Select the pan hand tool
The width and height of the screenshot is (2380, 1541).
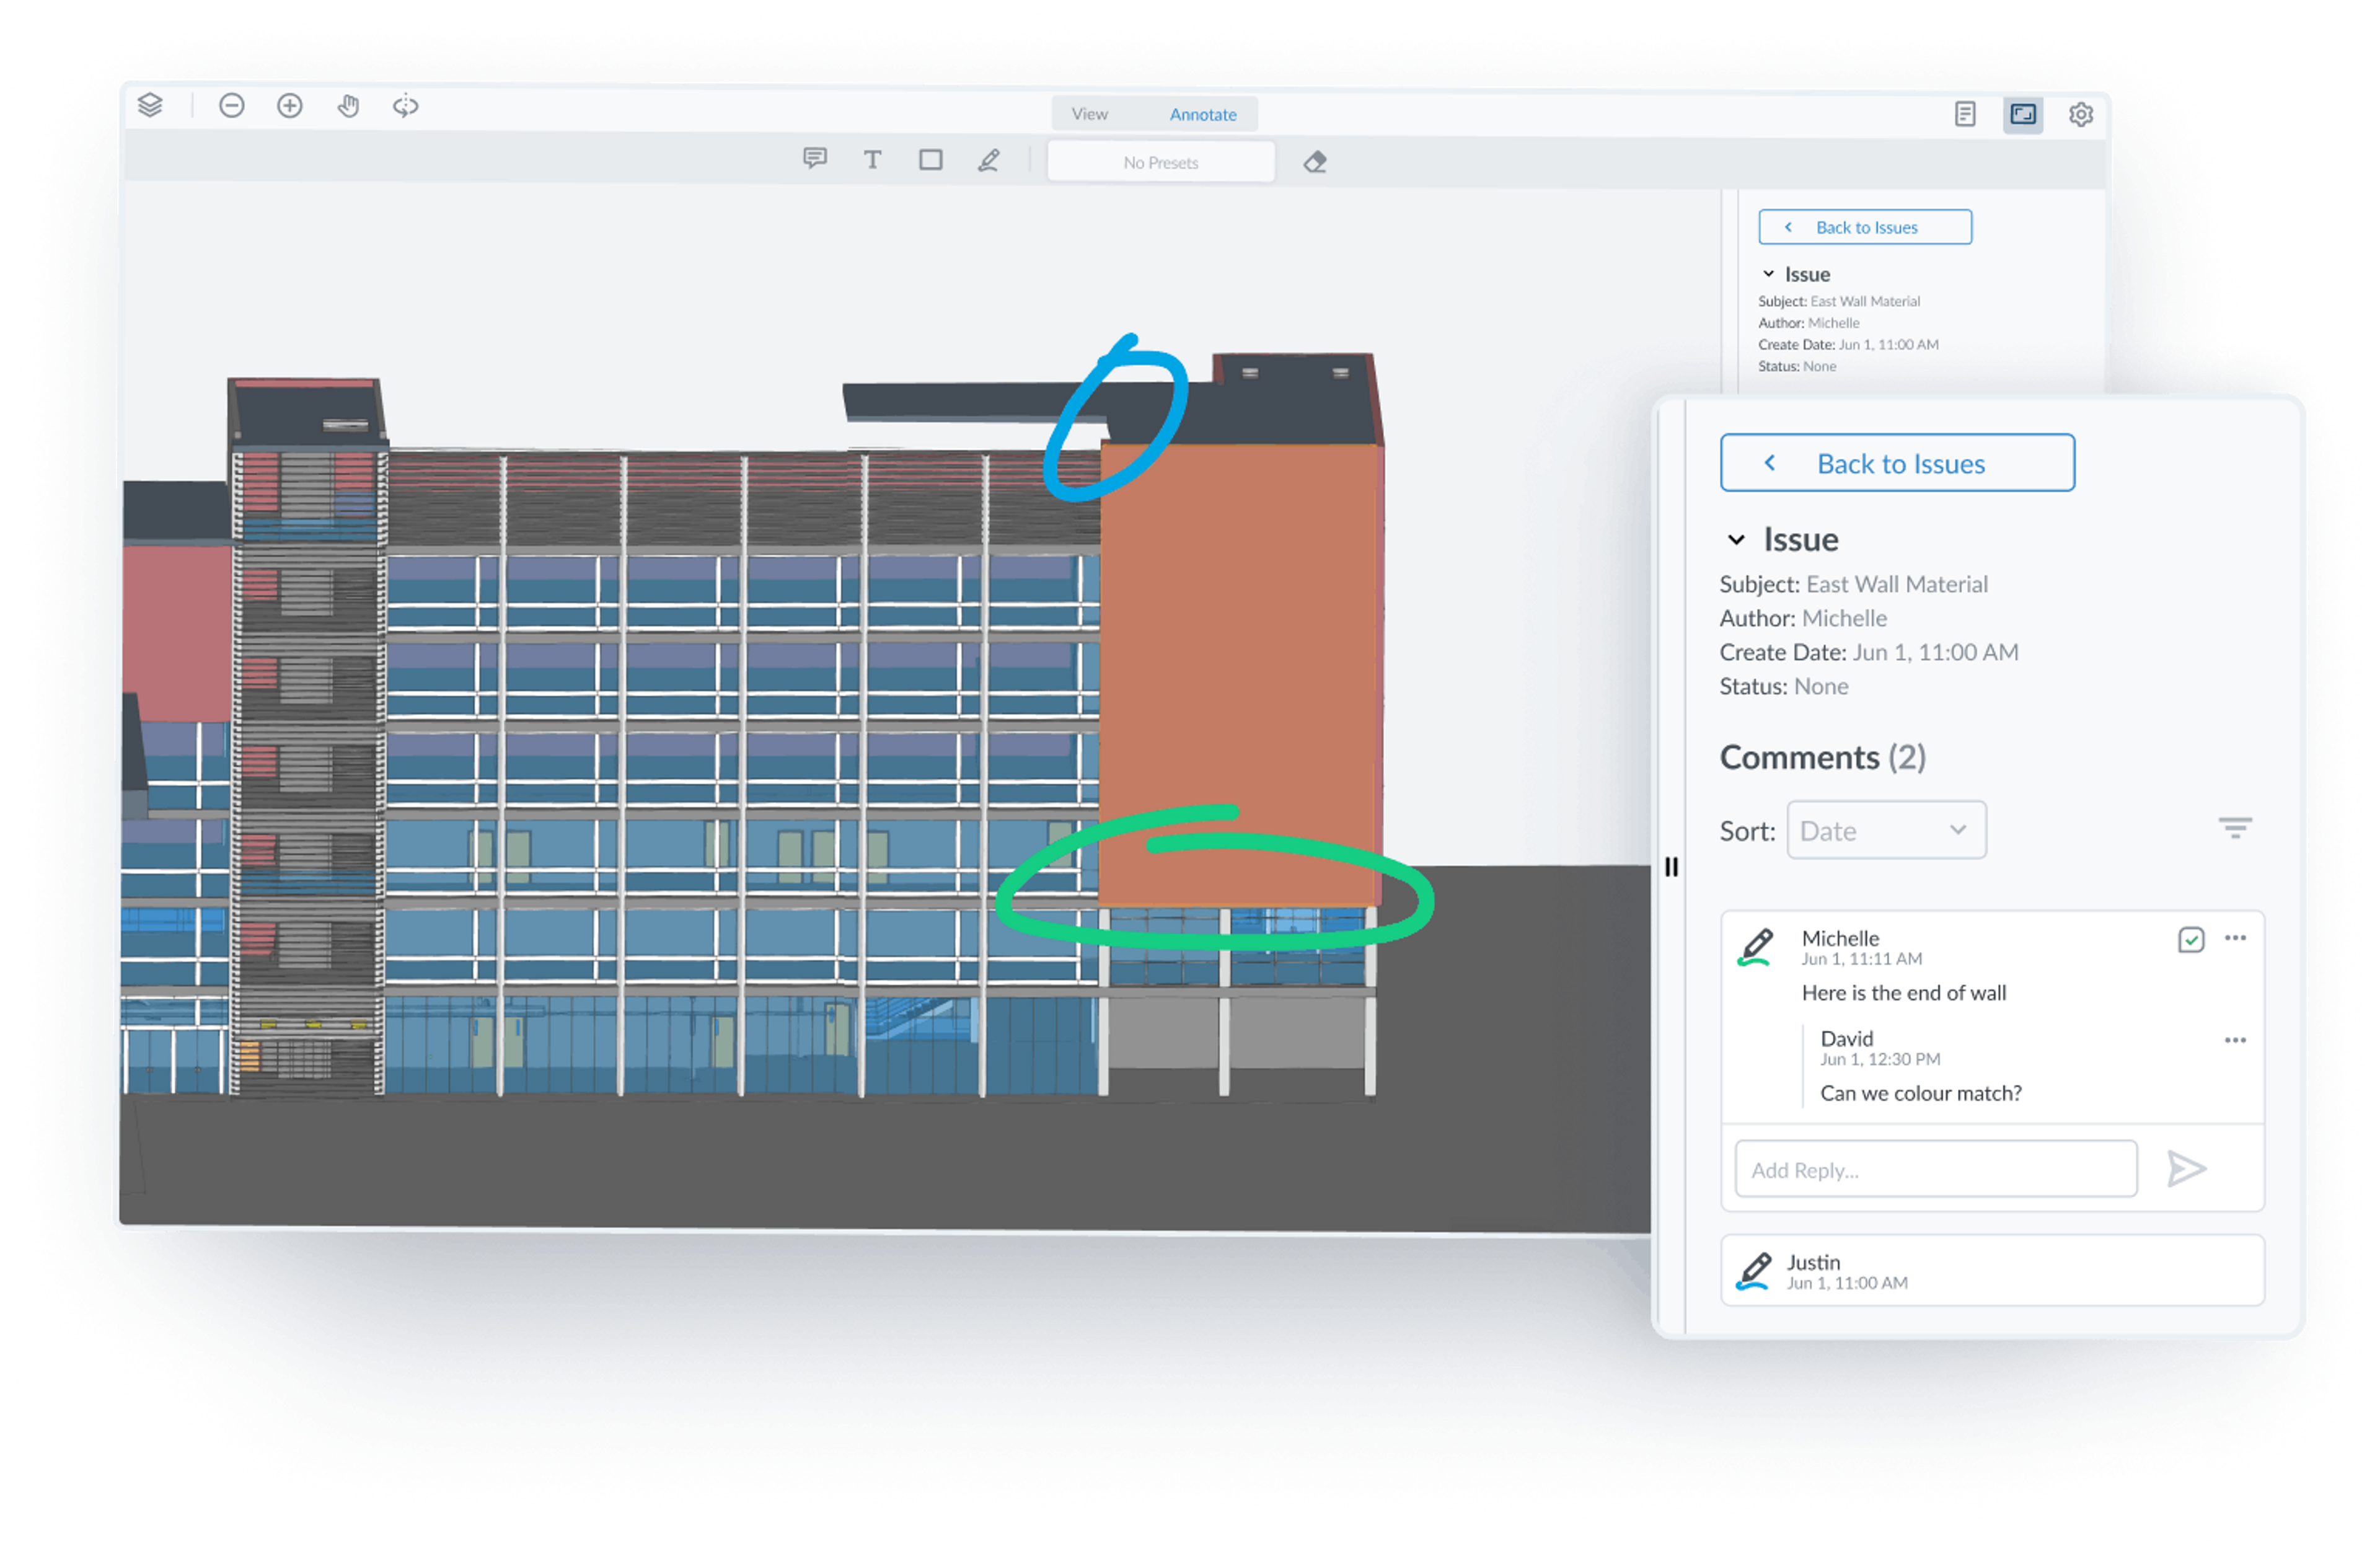348,106
